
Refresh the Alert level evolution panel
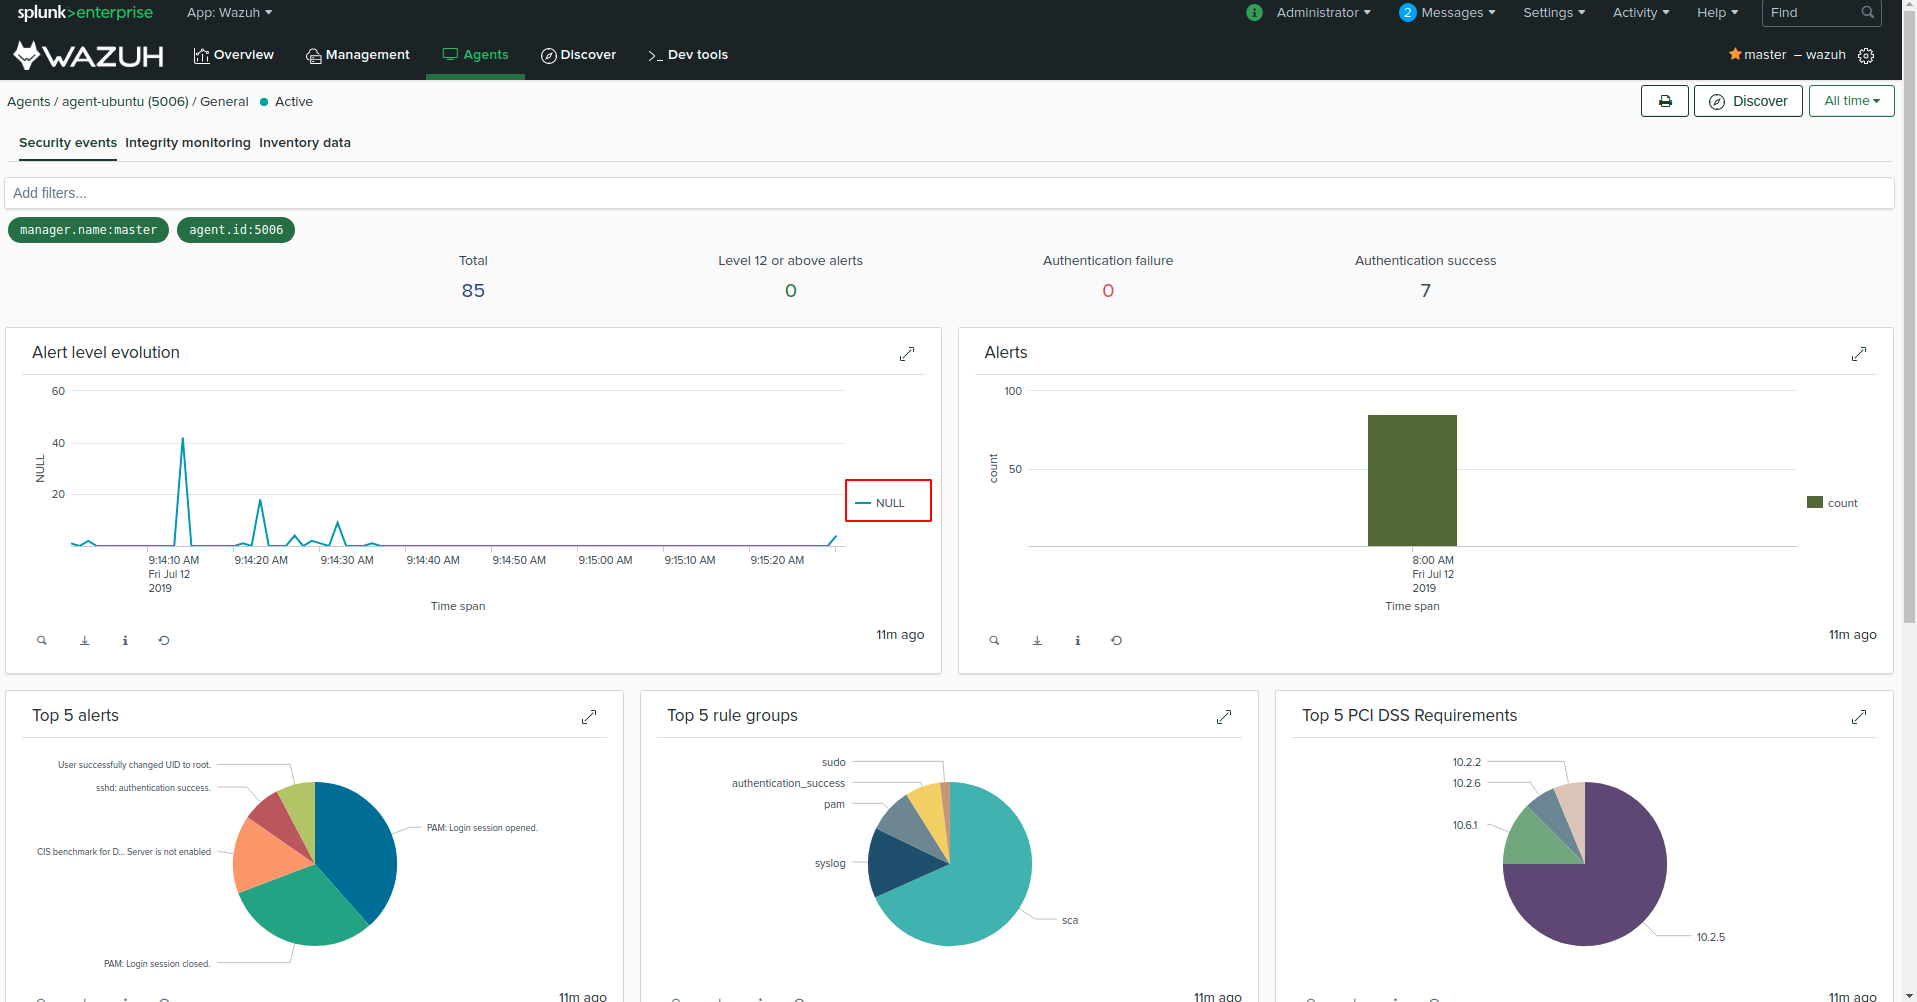[164, 640]
